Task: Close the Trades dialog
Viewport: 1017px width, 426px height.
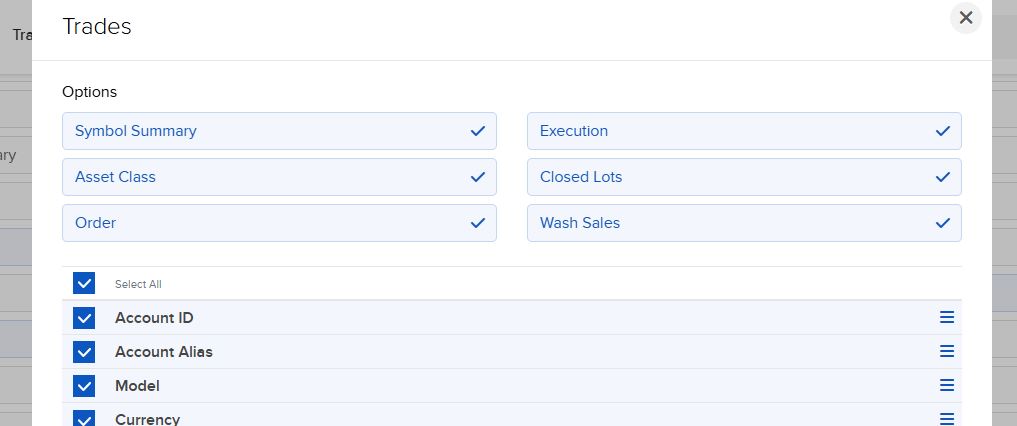Action: coord(965,18)
